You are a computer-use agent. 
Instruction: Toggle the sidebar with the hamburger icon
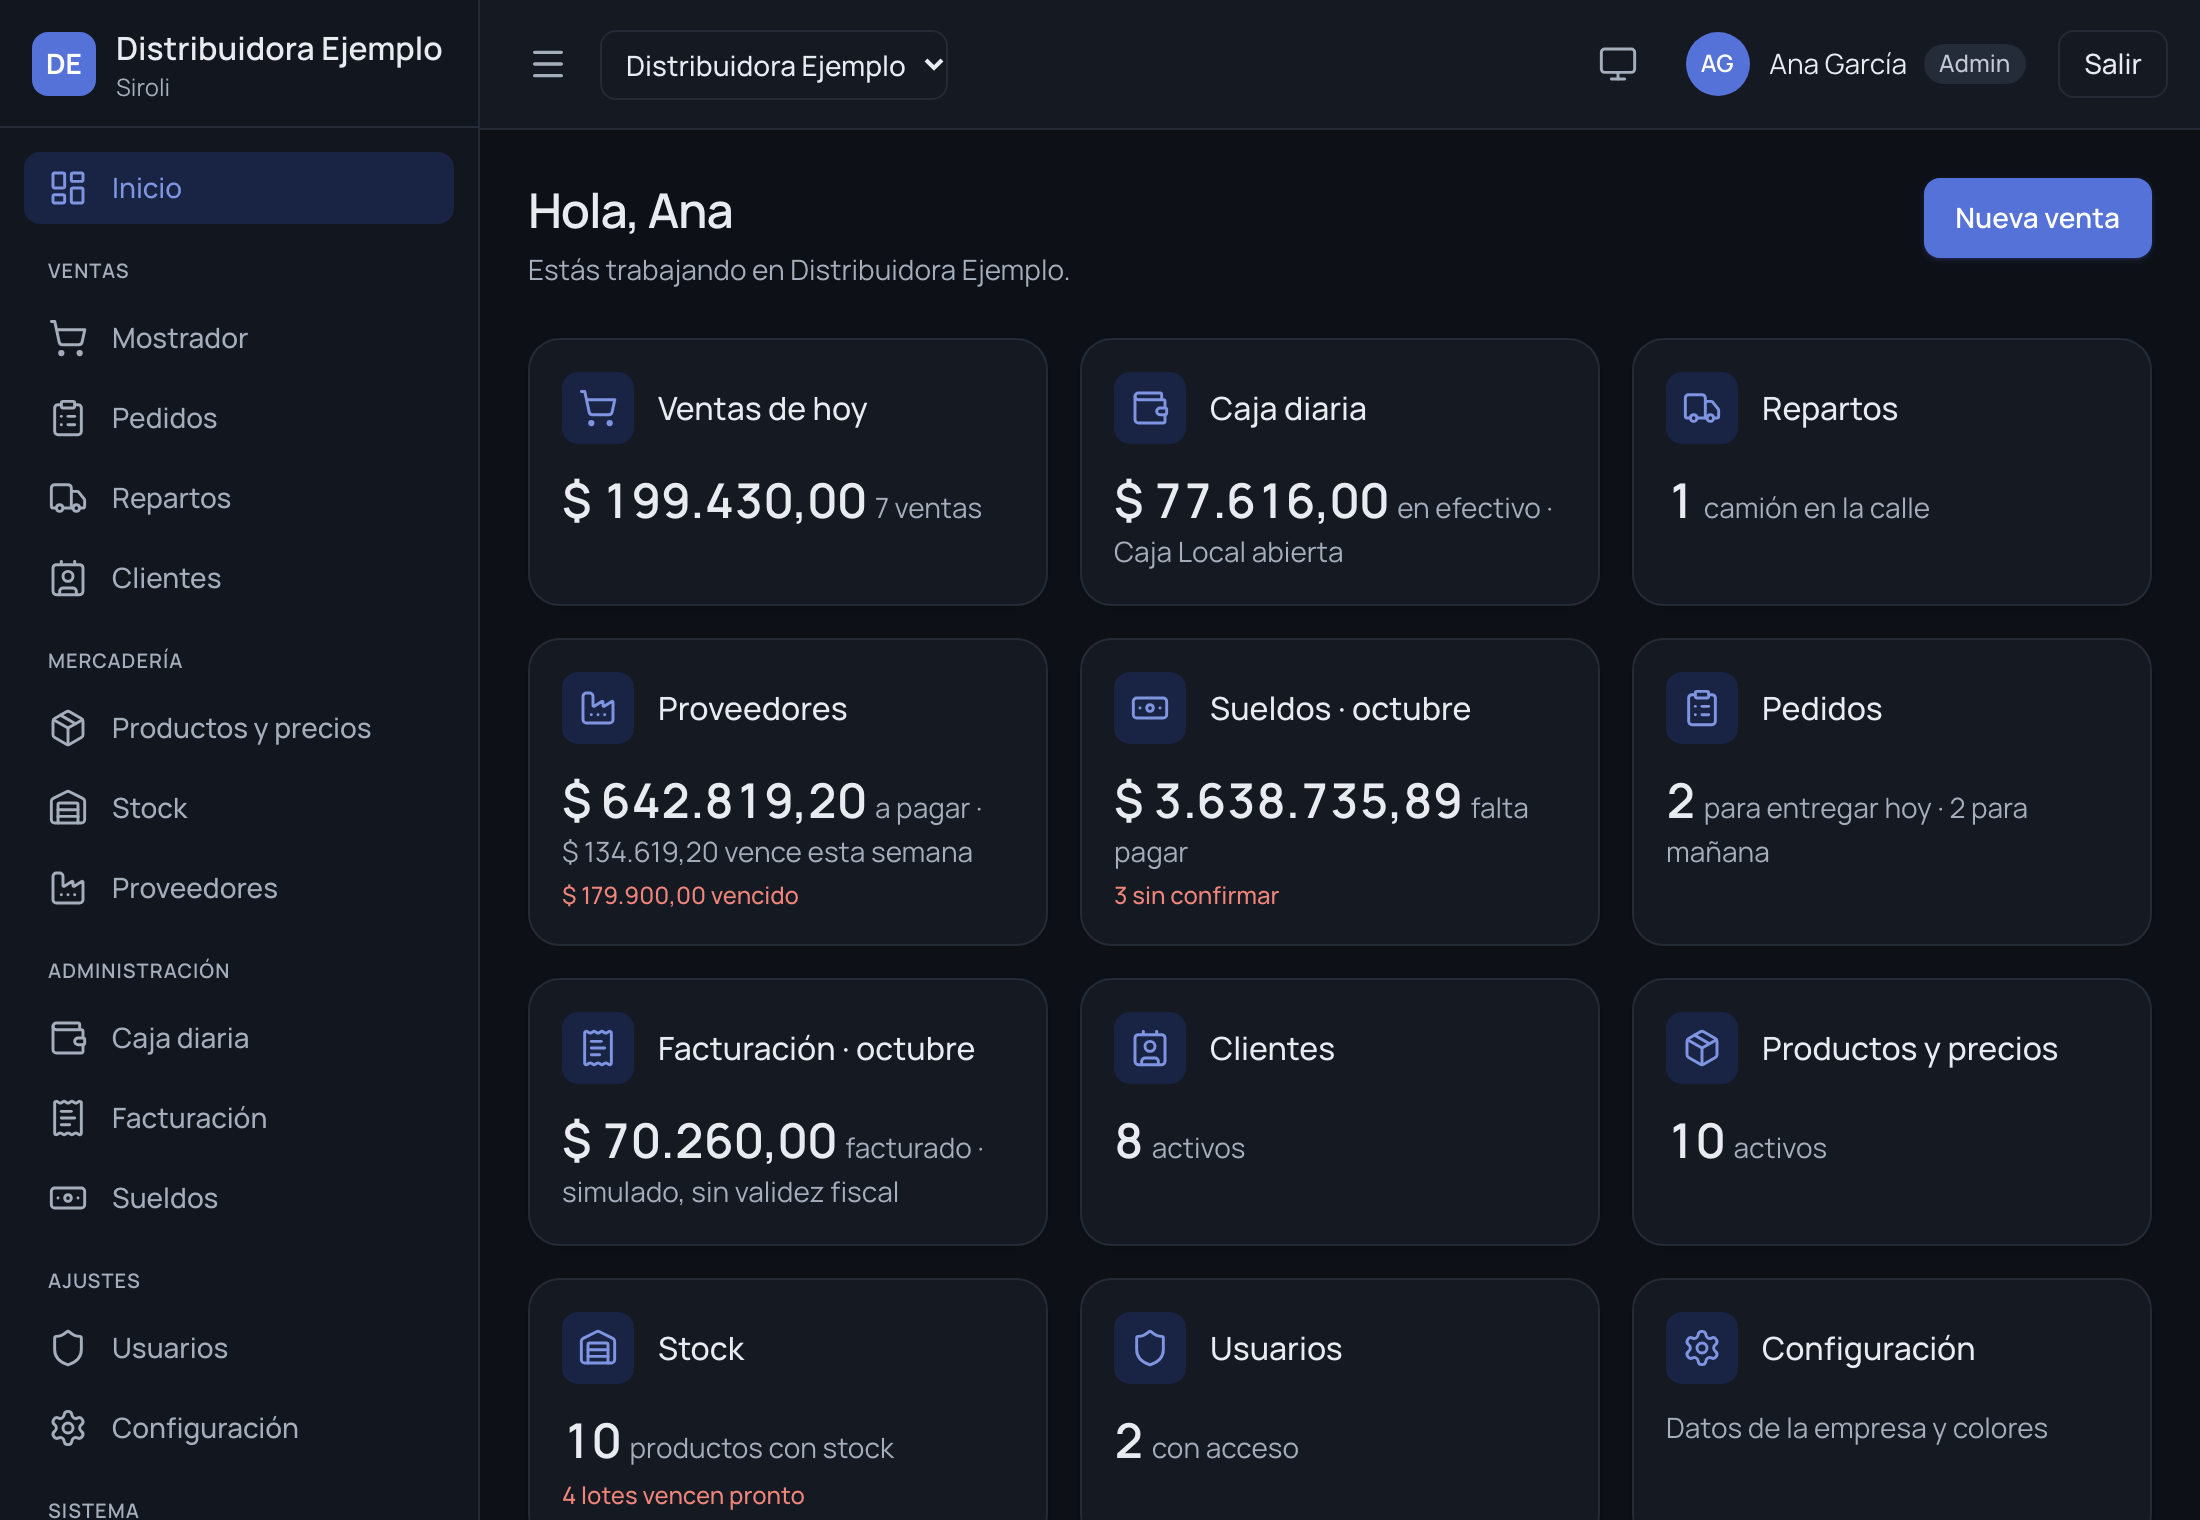pos(547,64)
